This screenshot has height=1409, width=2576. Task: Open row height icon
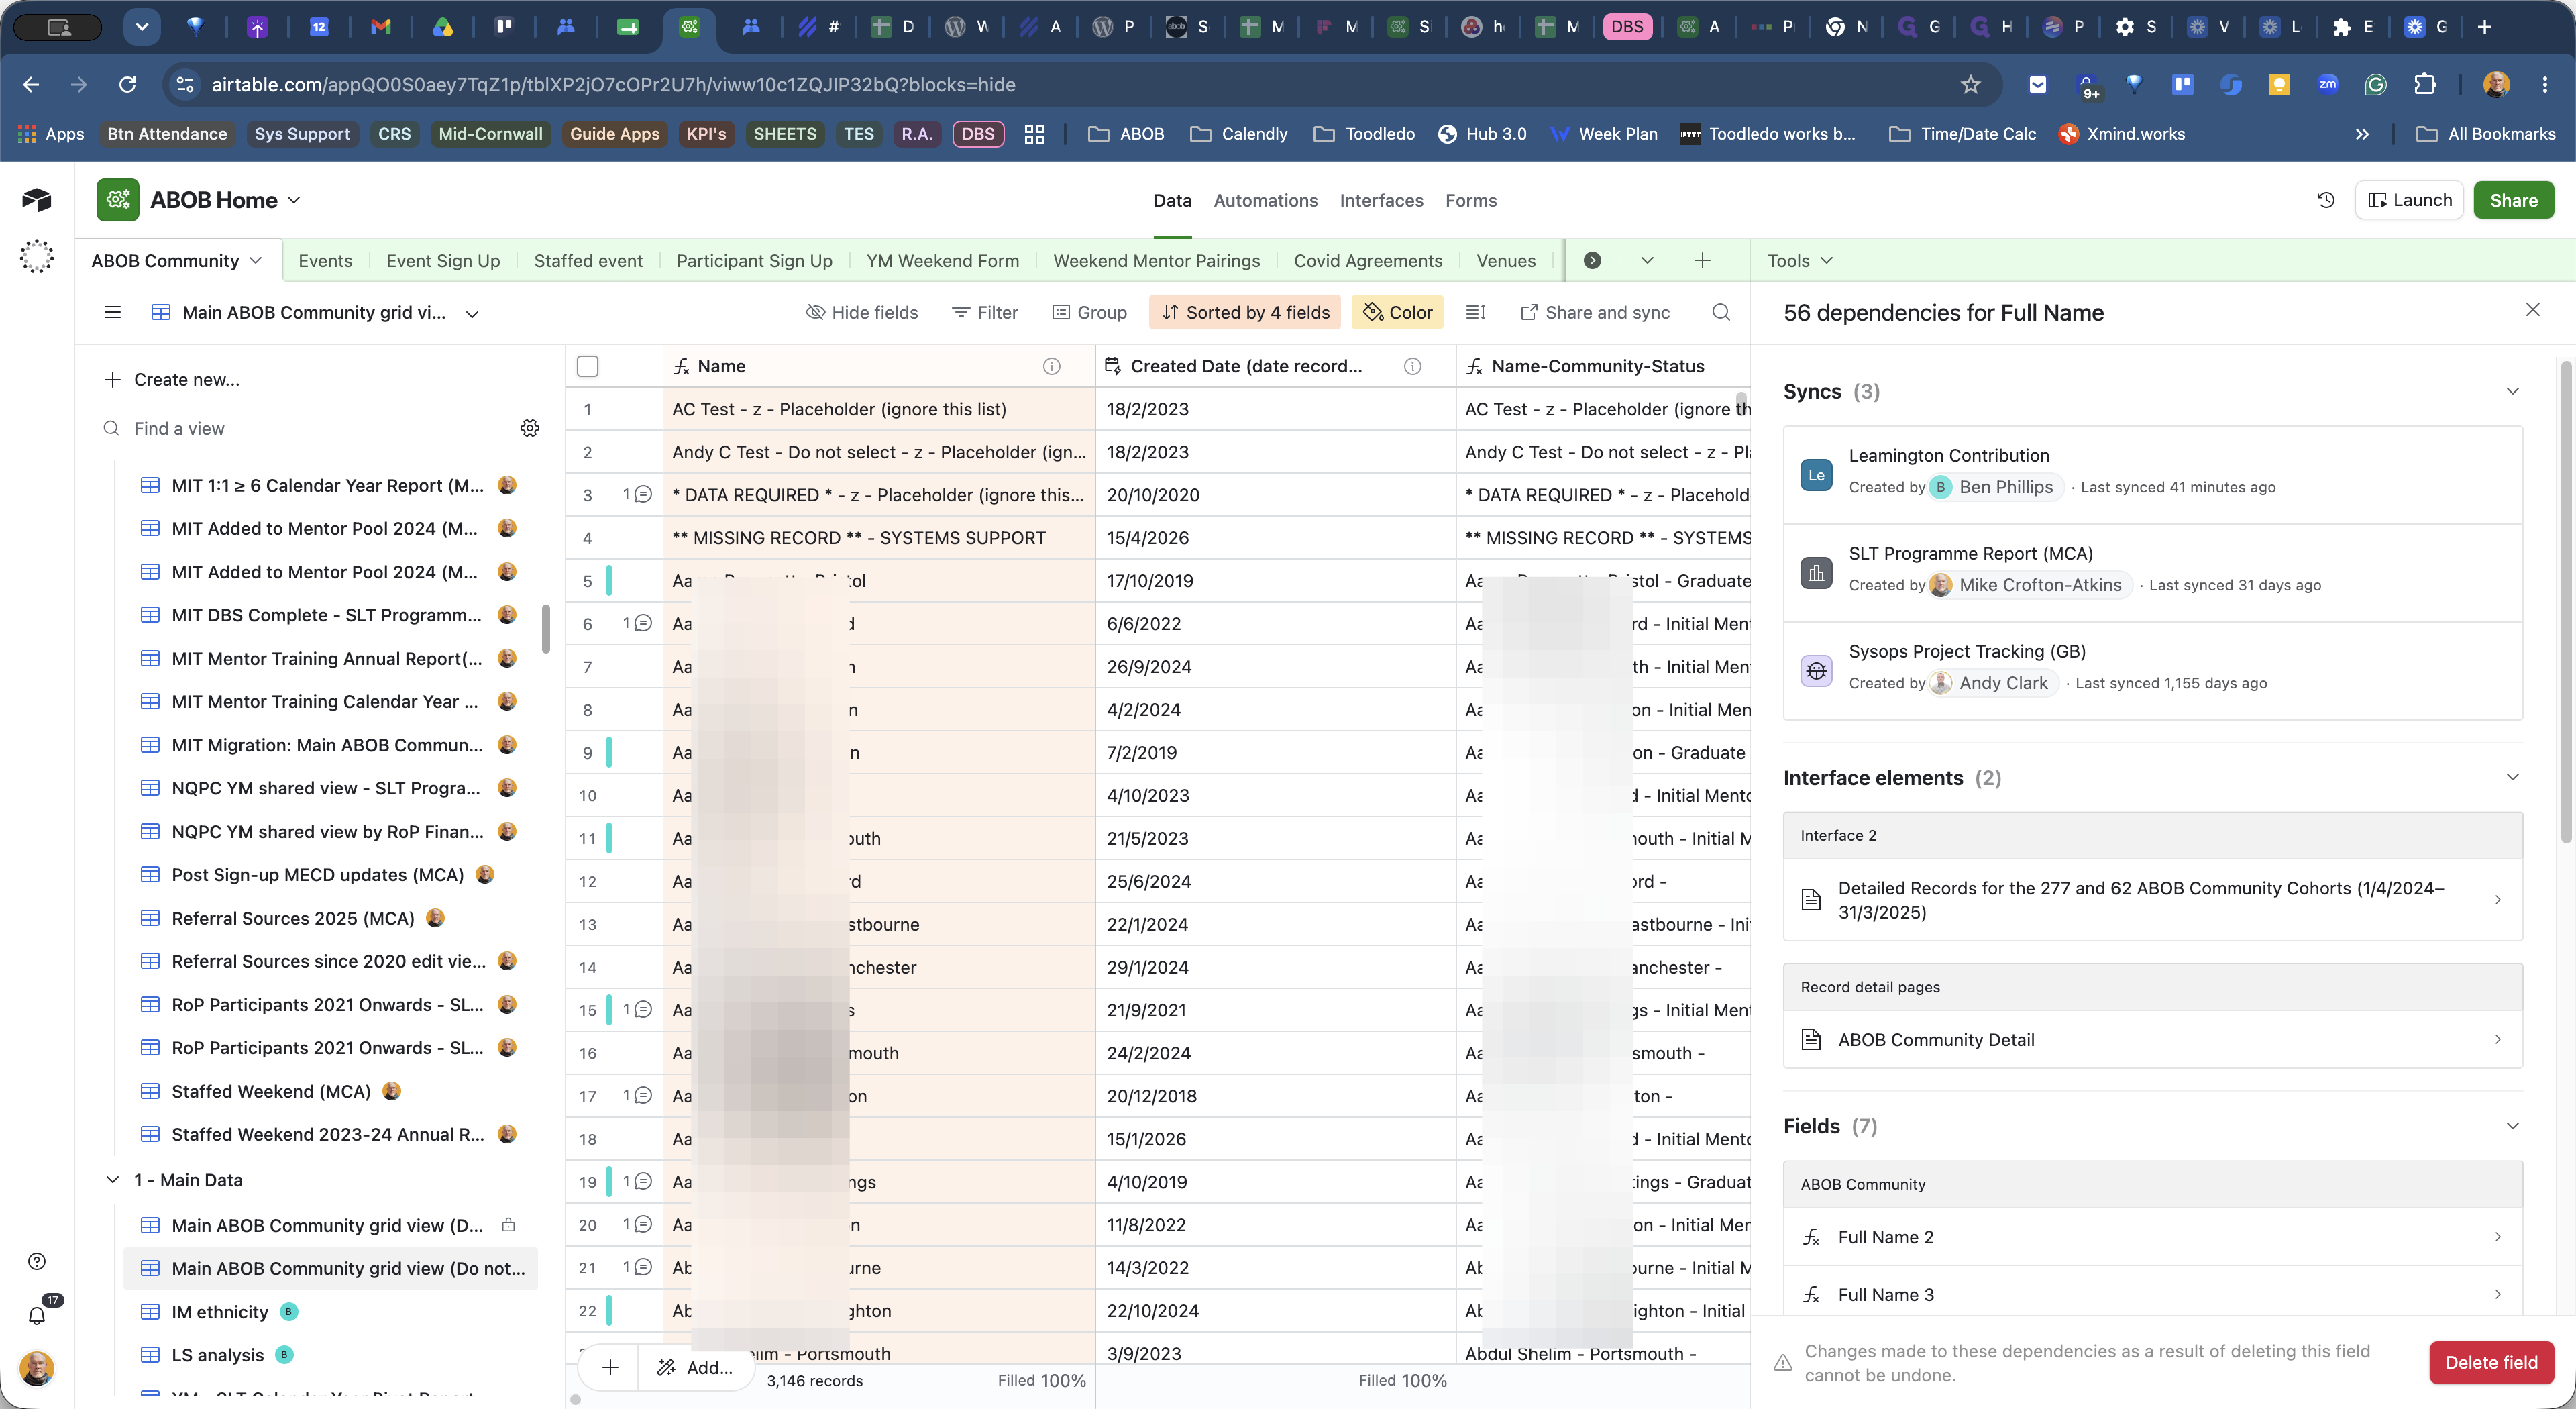(x=1475, y=312)
